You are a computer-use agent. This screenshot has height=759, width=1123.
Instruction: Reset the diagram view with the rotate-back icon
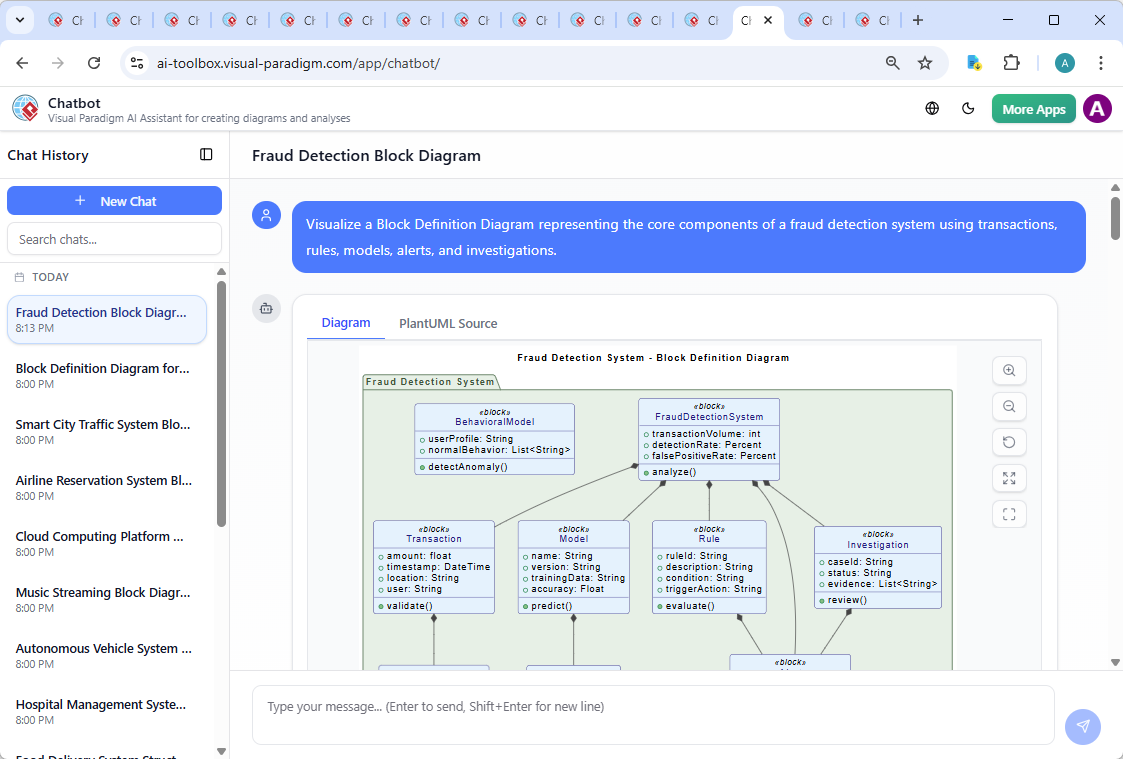click(1009, 442)
